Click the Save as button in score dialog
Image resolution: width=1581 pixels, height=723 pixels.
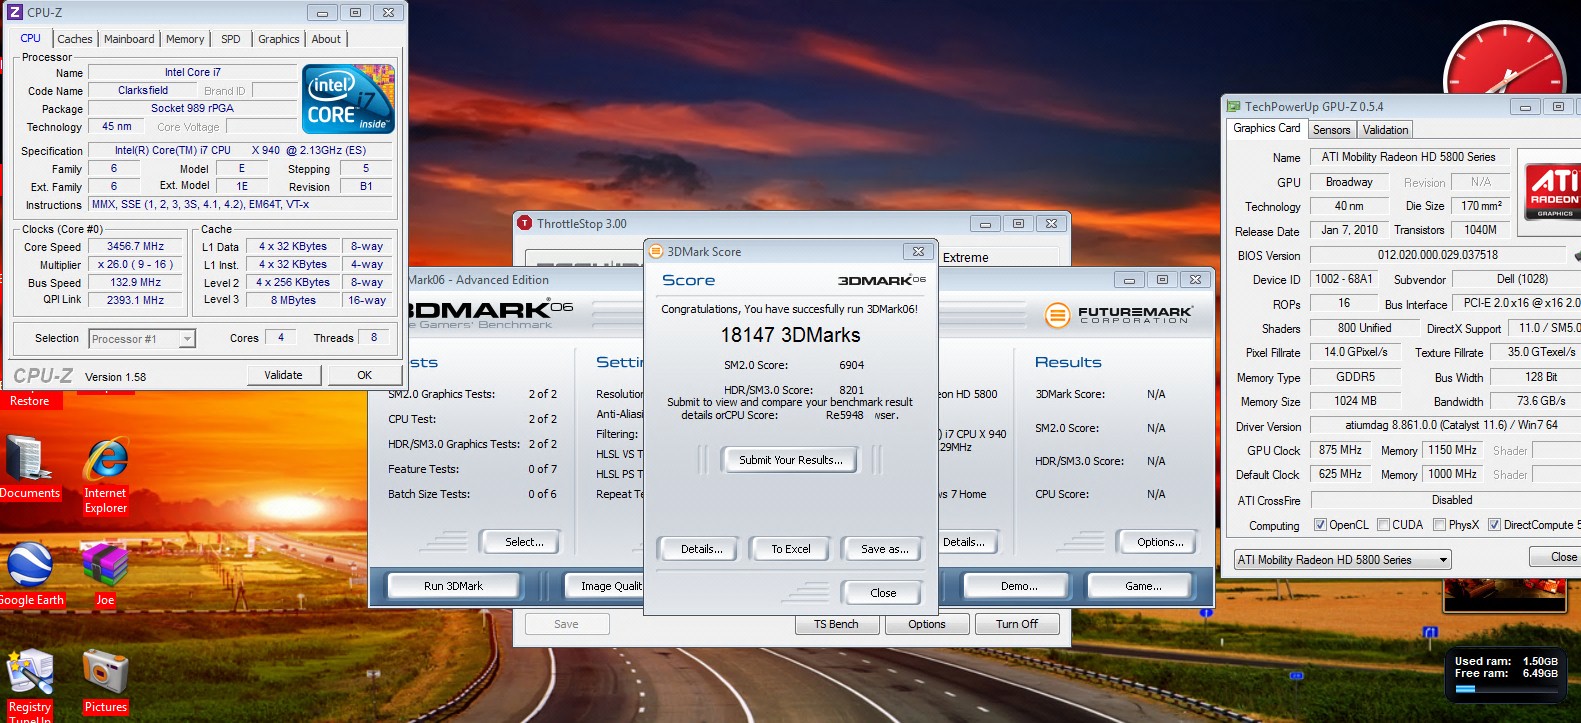pos(885,549)
